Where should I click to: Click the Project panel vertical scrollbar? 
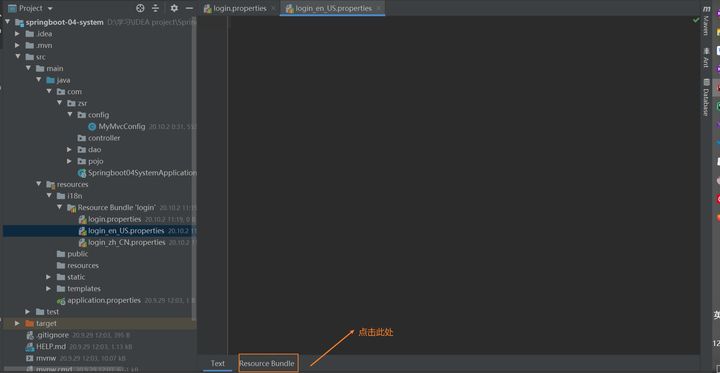[194, 168]
